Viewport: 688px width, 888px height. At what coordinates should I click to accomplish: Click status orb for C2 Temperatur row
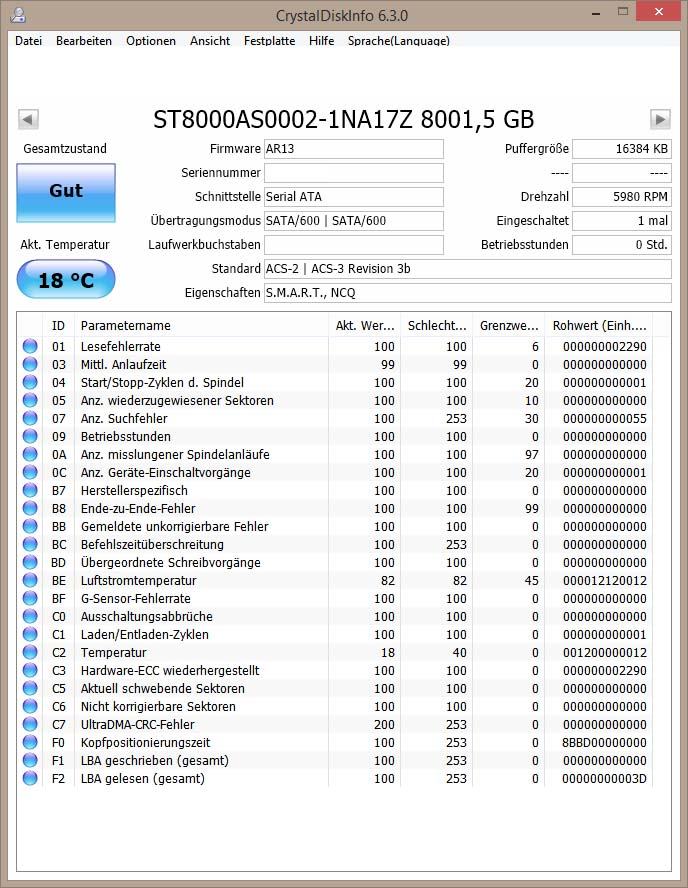(x=30, y=652)
